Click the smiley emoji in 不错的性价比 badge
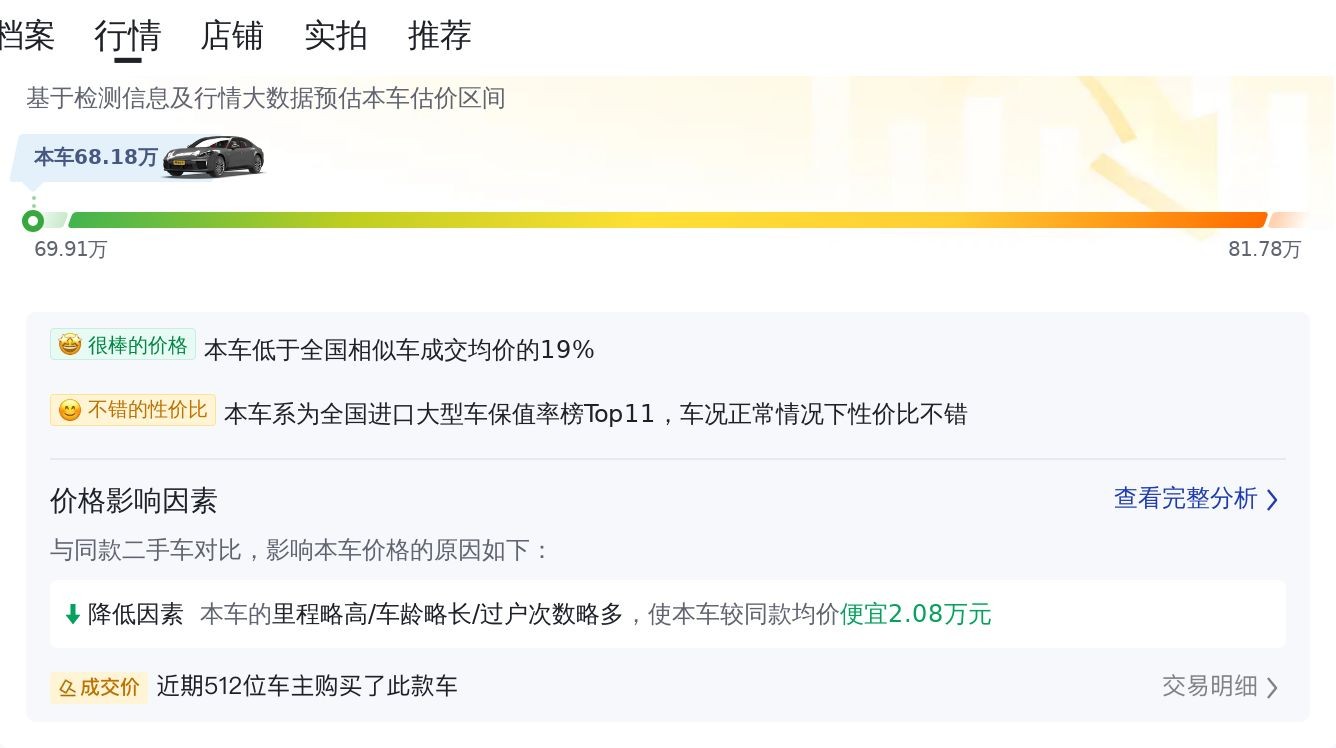Image resolution: width=1336 pixels, height=748 pixels. [69, 411]
